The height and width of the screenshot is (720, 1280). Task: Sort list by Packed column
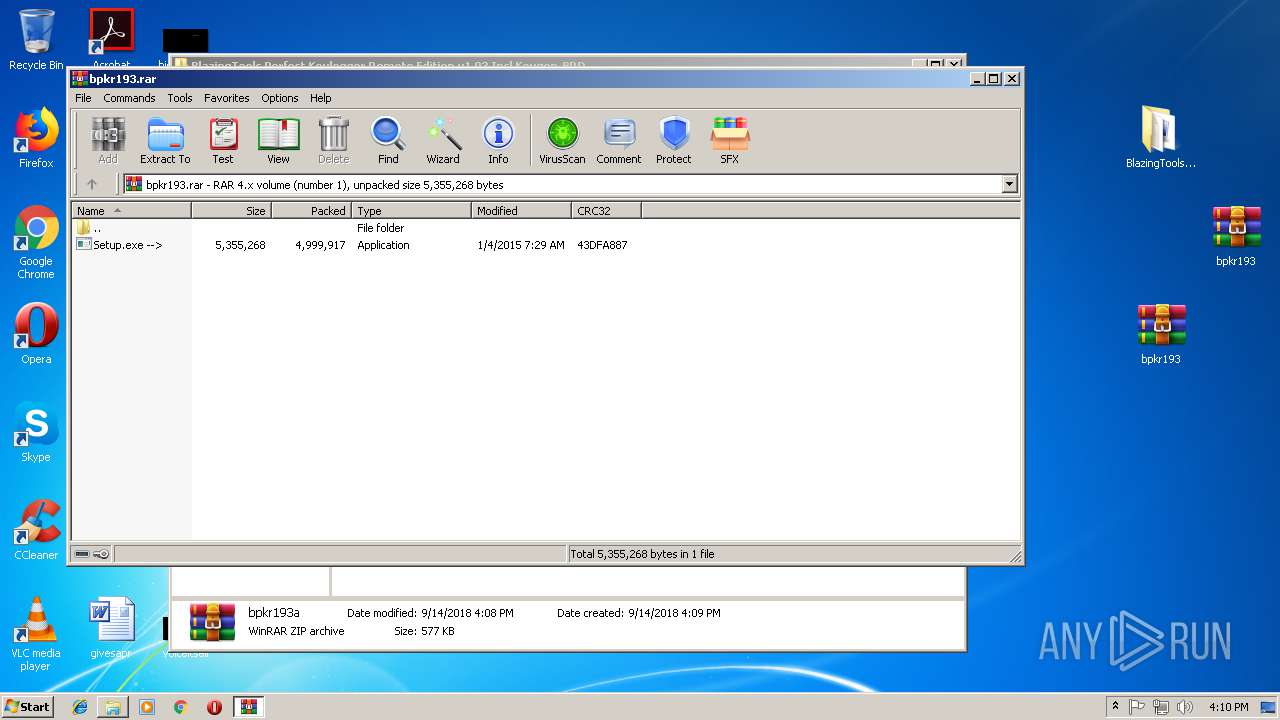click(311, 210)
